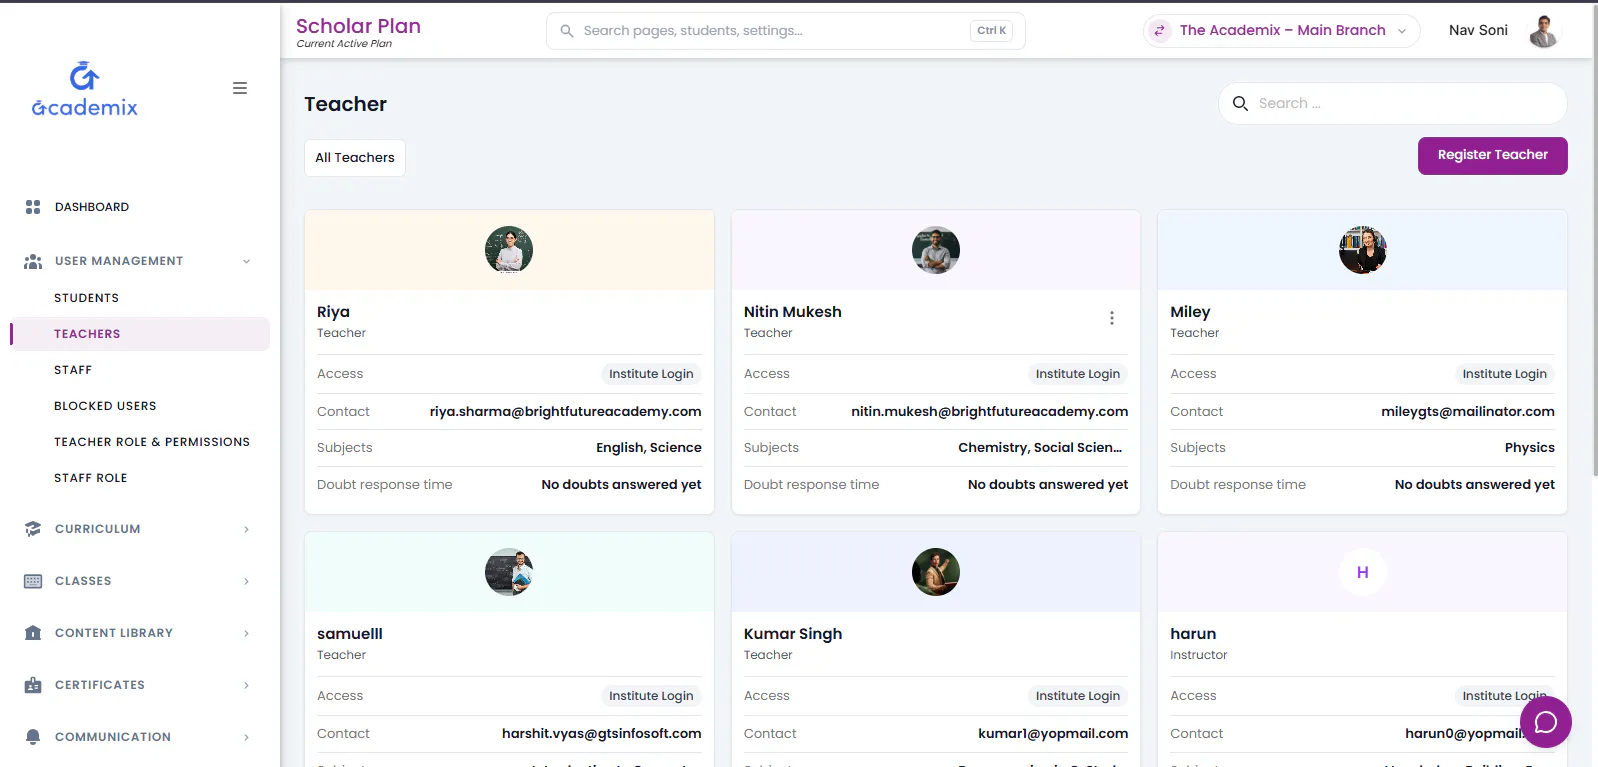Collapse the User Management section chevron

246,262
